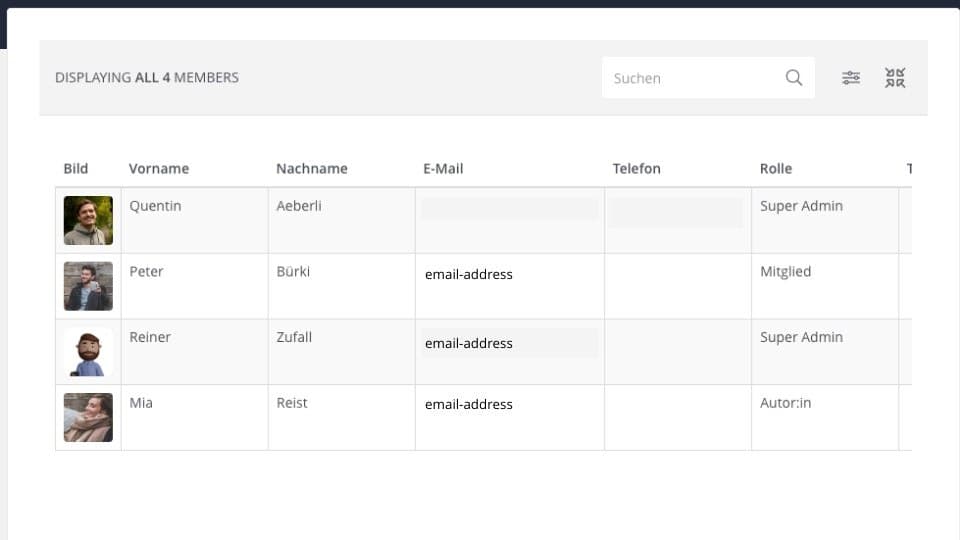Click the collapse view arrows icon
The height and width of the screenshot is (540, 960).
click(x=894, y=78)
